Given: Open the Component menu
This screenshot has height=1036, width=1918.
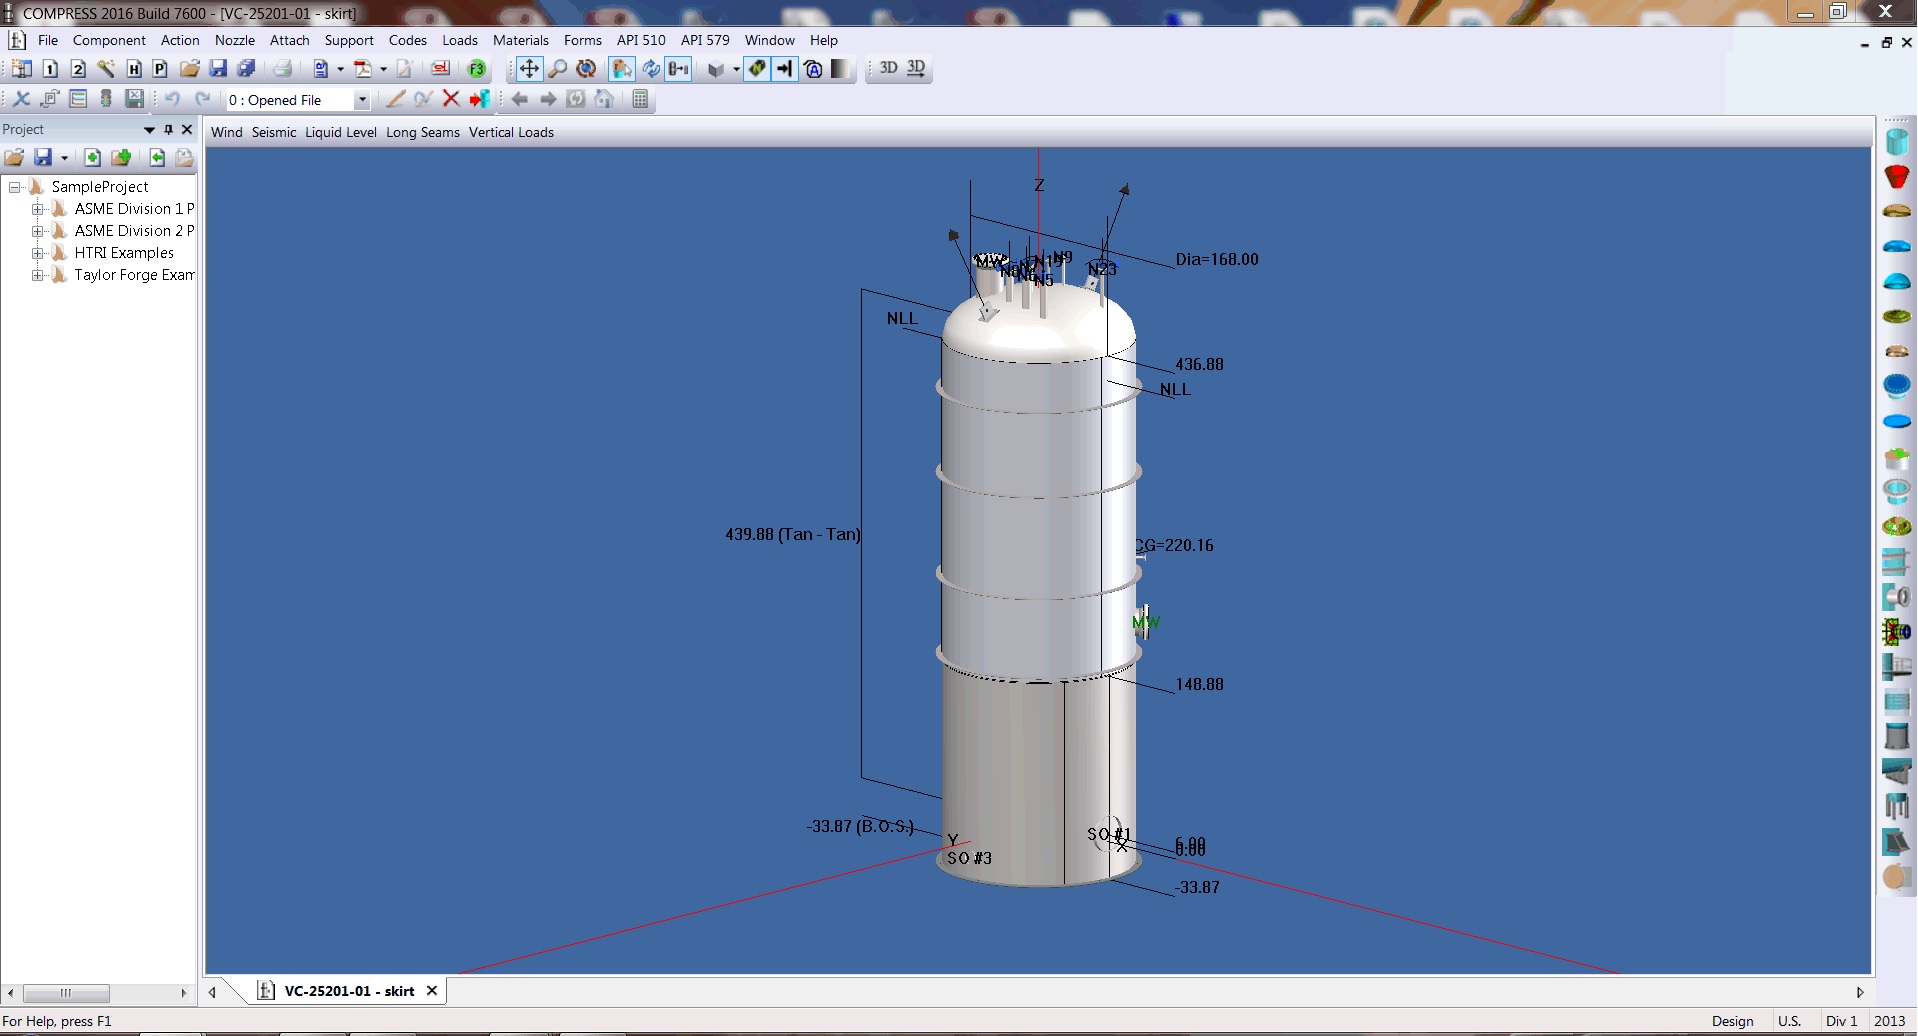Looking at the screenshot, I should coord(109,40).
